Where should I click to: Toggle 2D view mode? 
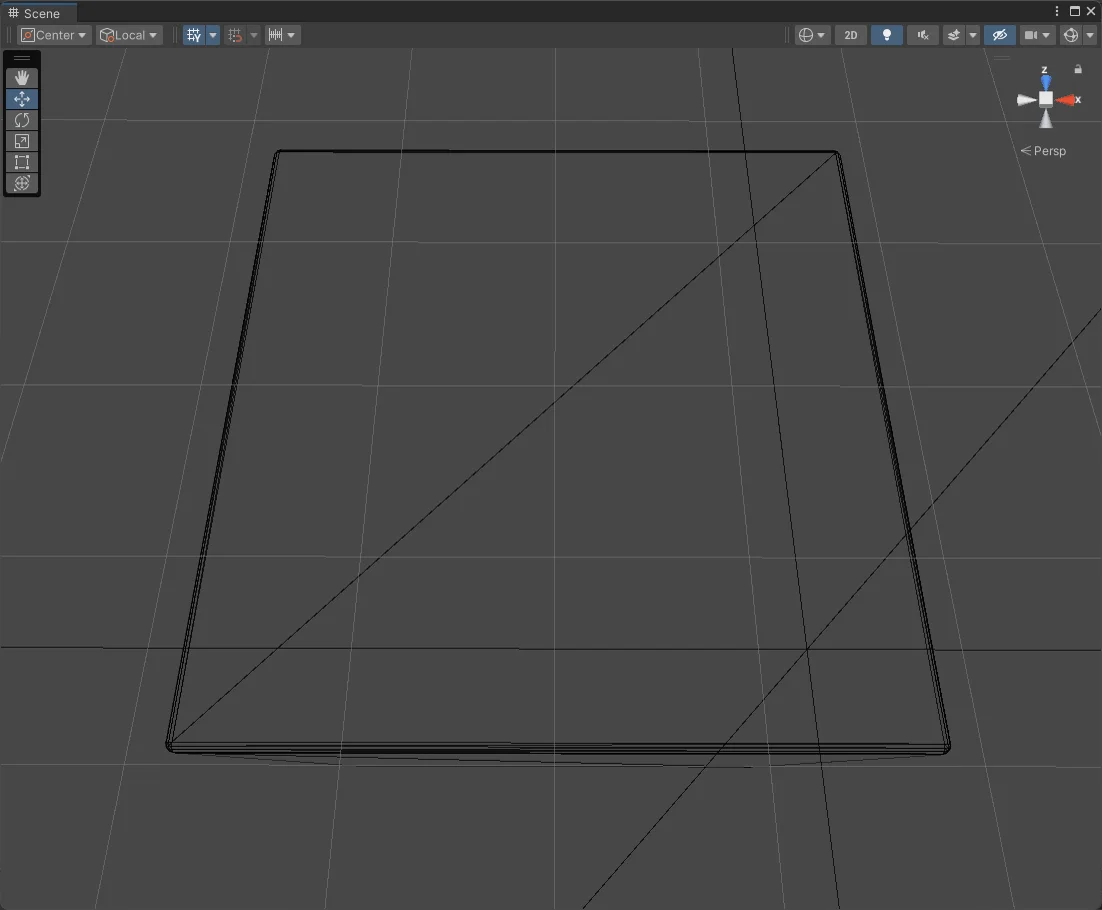coord(850,35)
